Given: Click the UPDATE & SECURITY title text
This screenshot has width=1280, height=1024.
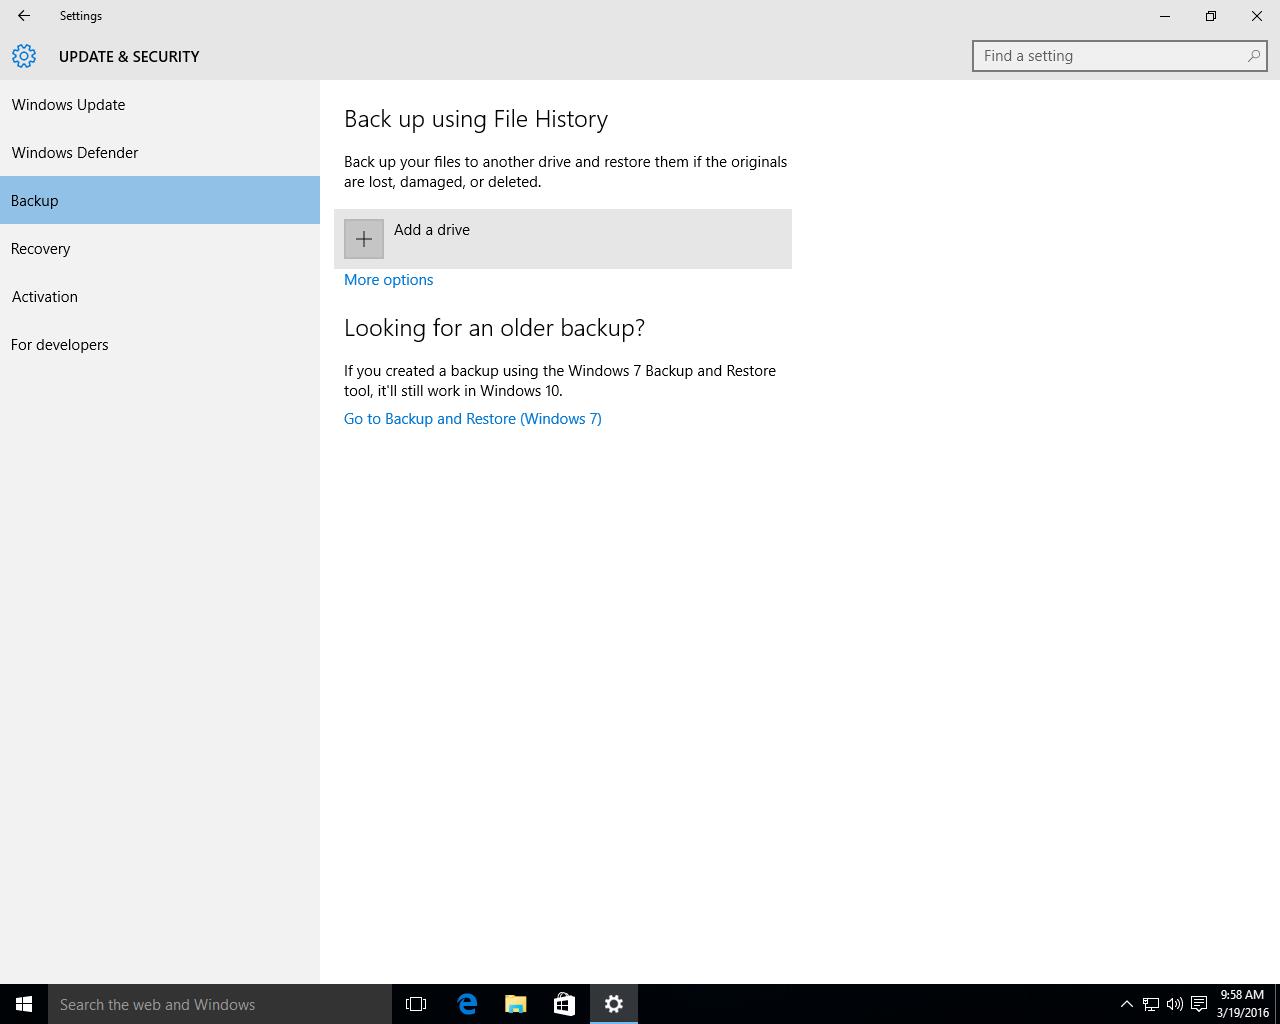Looking at the screenshot, I should click(x=129, y=56).
